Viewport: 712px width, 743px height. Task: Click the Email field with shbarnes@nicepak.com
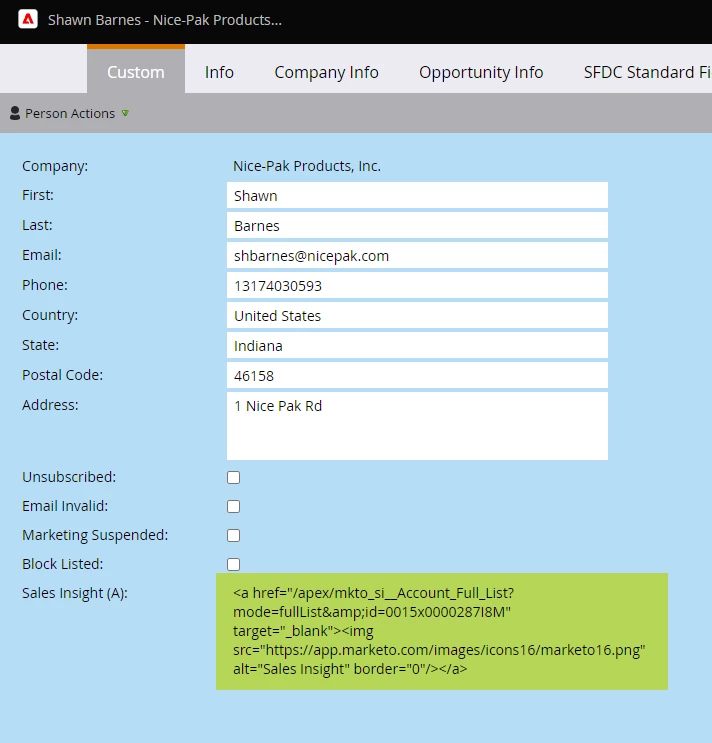417,255
